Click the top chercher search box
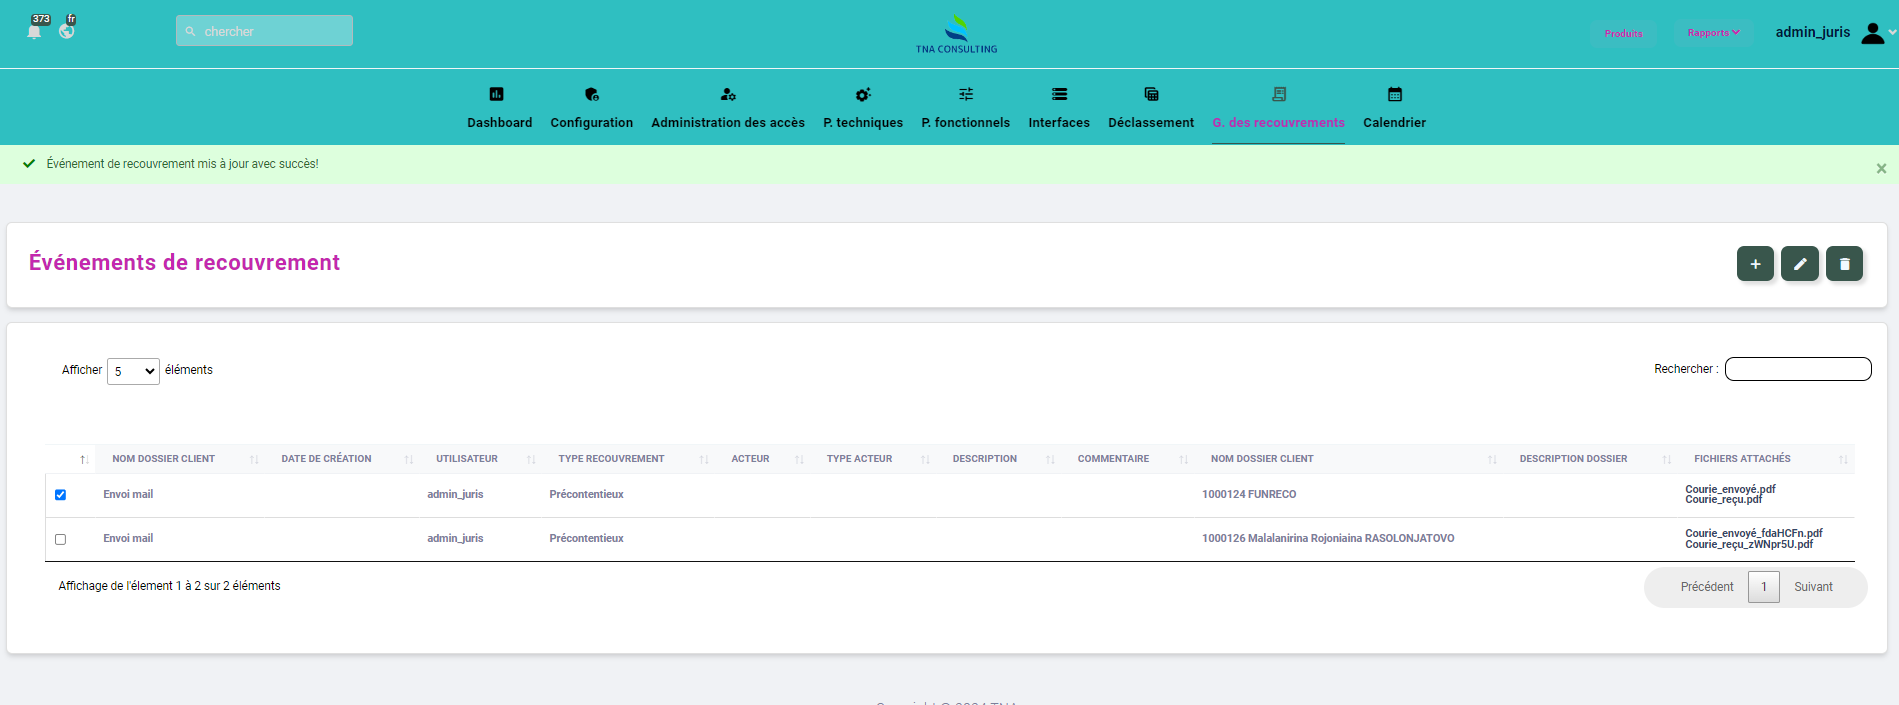 coord(265,31)
